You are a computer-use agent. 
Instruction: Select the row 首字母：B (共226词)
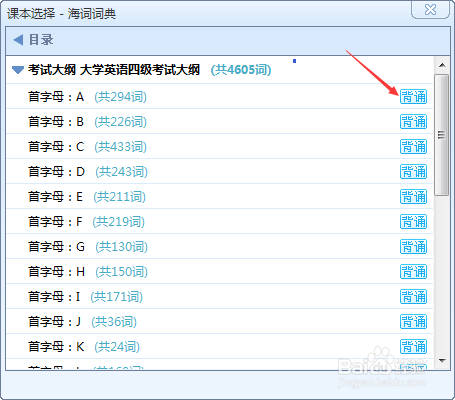coord(220,122)
